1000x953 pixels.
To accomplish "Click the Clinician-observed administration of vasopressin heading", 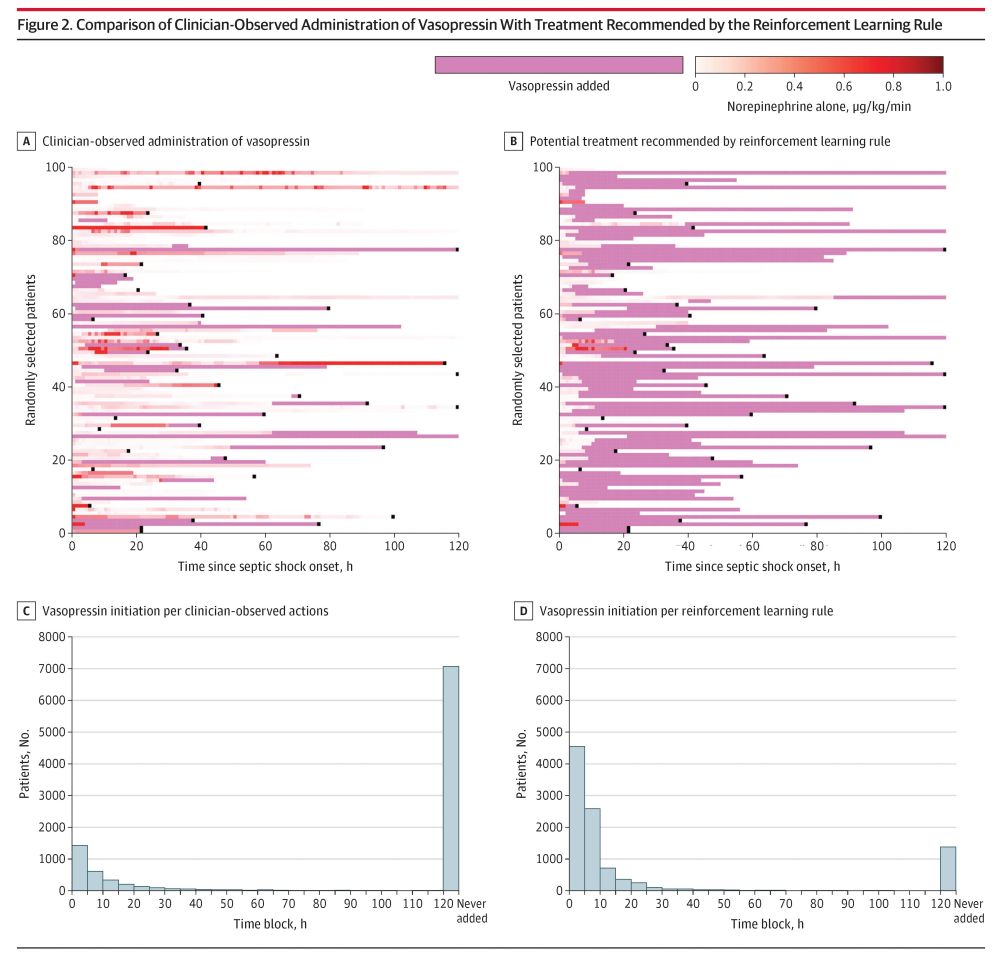I will pos(176,142).
